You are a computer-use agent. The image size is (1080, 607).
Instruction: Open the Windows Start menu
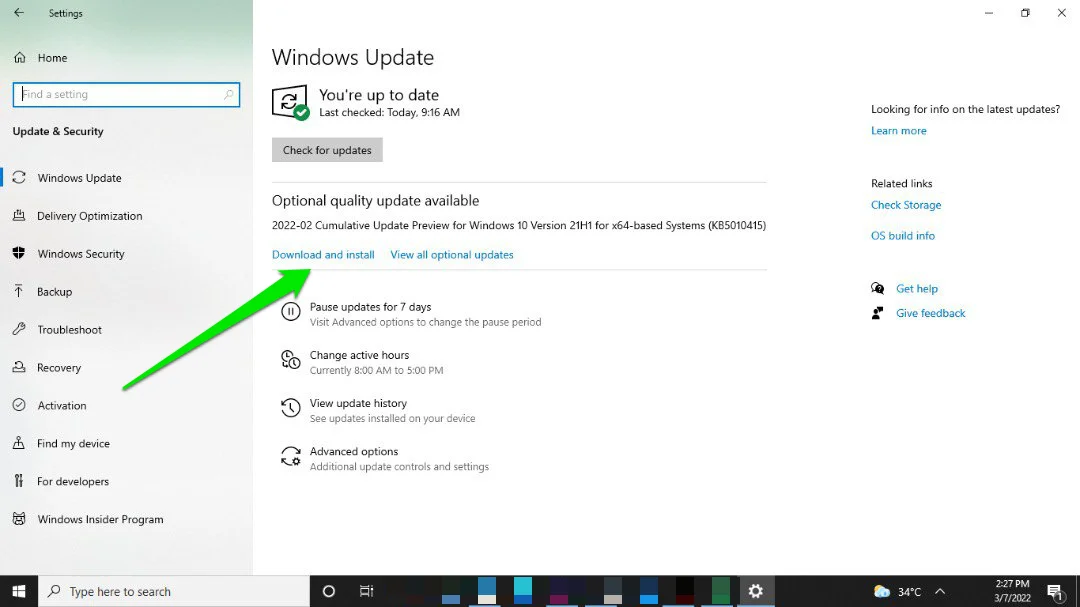point(19,591)
